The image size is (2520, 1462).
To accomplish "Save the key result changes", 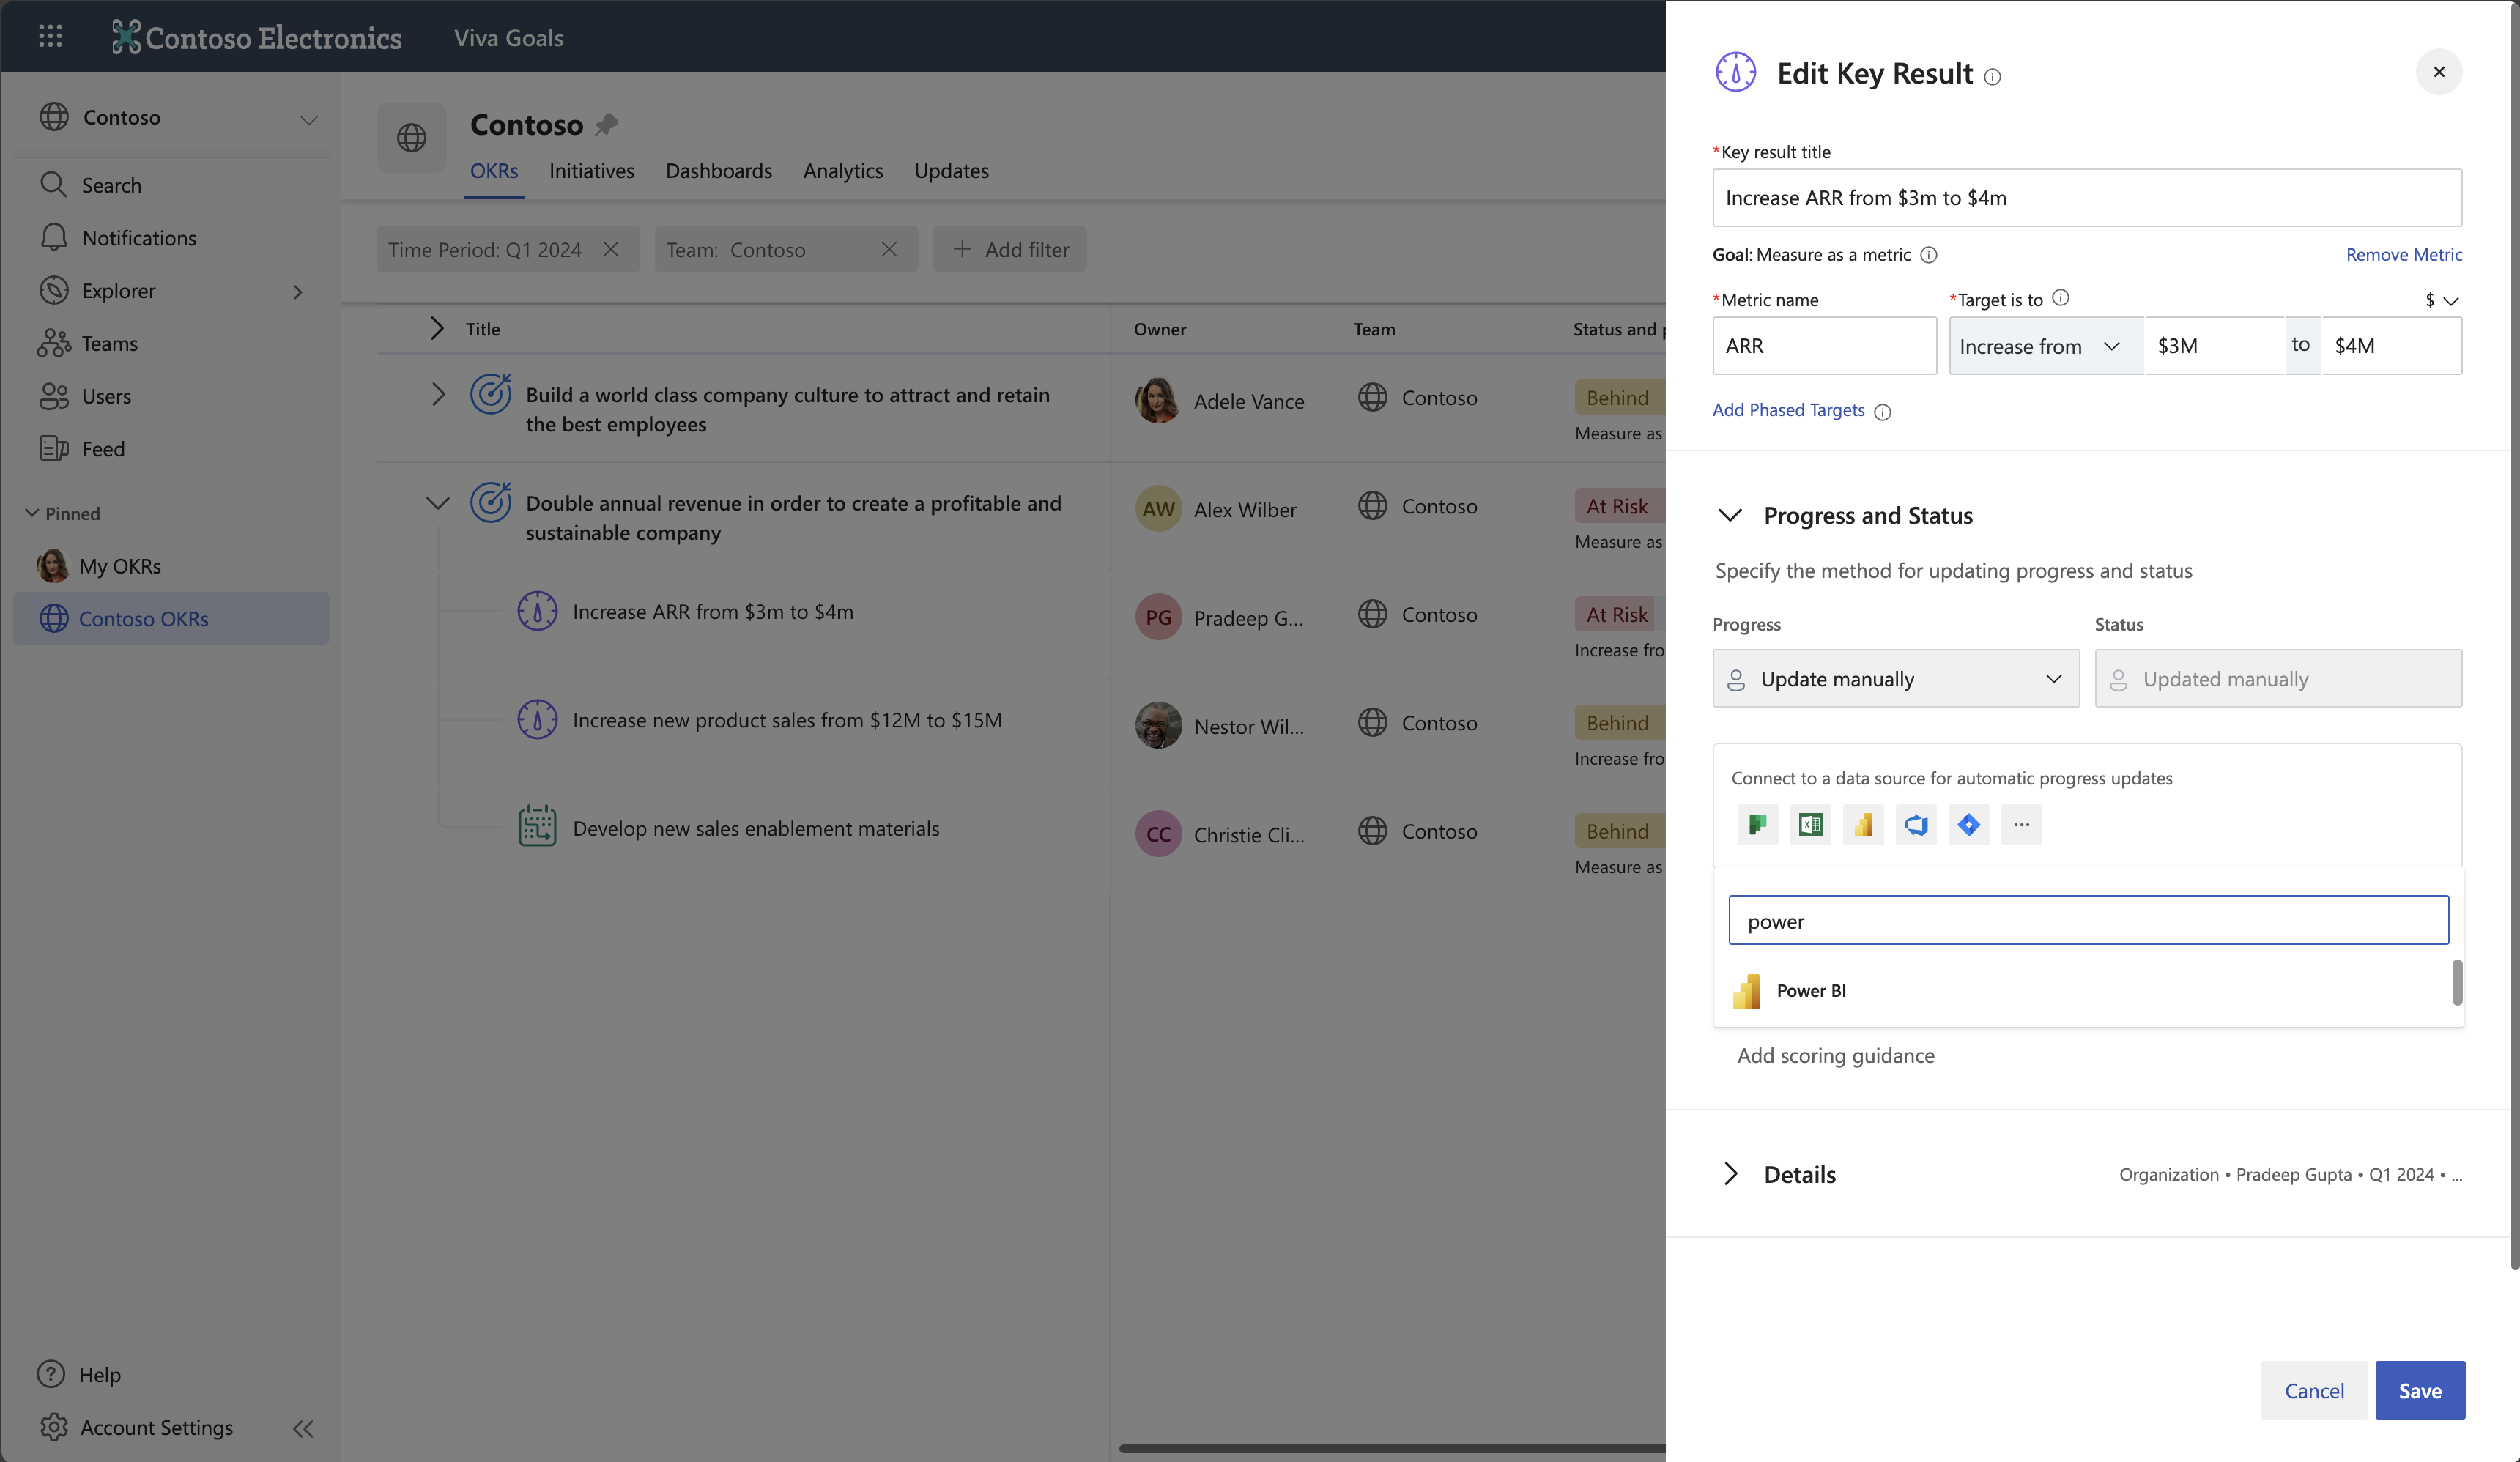I will 2419,1390.
